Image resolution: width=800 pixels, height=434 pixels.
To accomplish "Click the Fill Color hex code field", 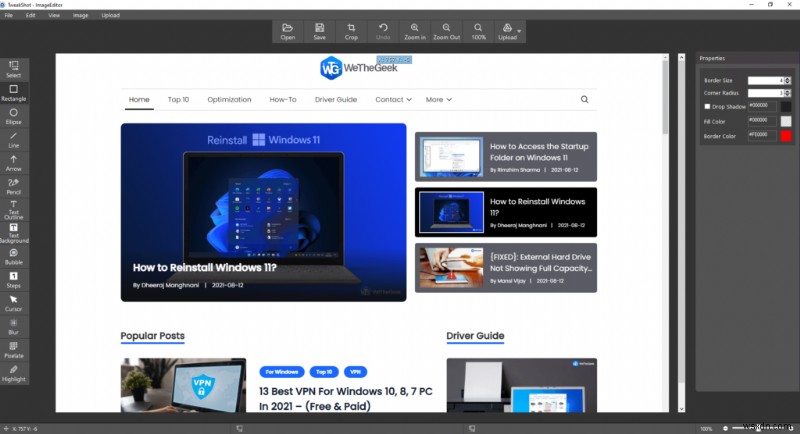I will (762, 121).
